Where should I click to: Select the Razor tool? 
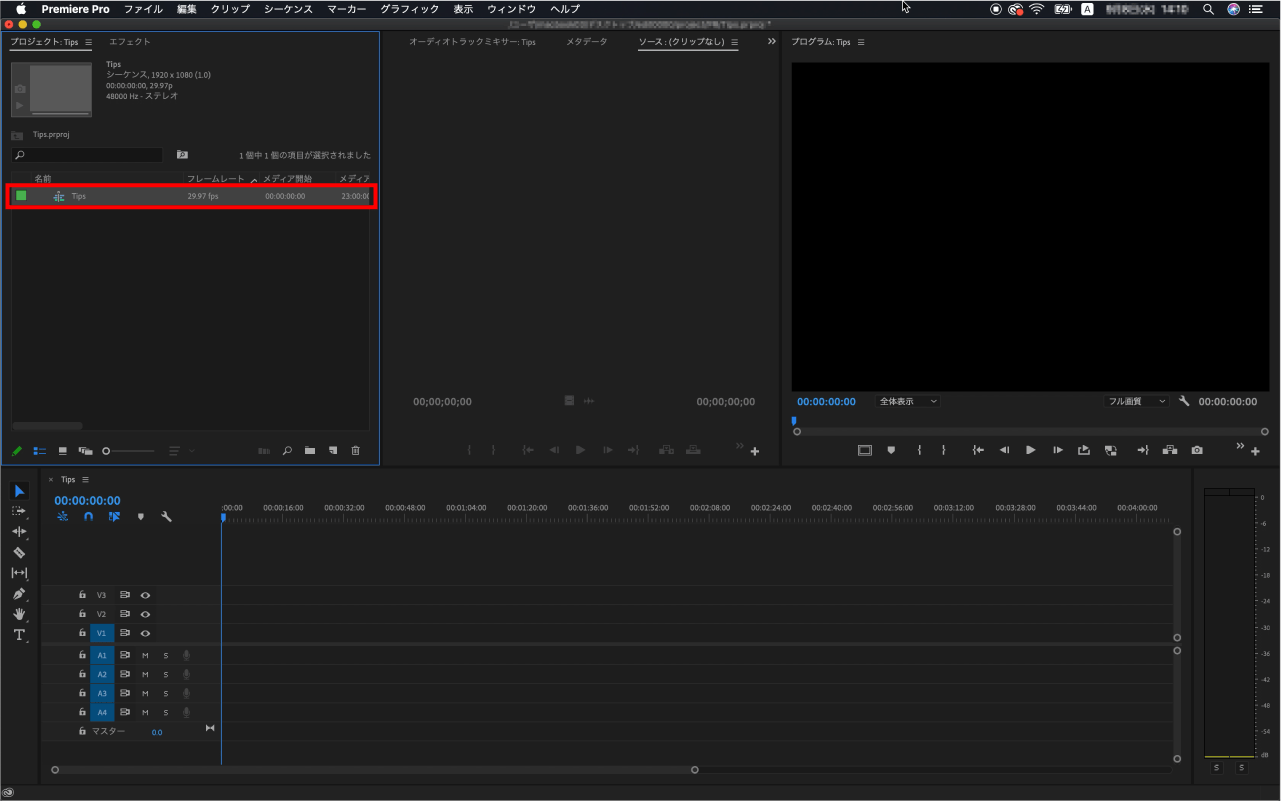coord(19,552)
